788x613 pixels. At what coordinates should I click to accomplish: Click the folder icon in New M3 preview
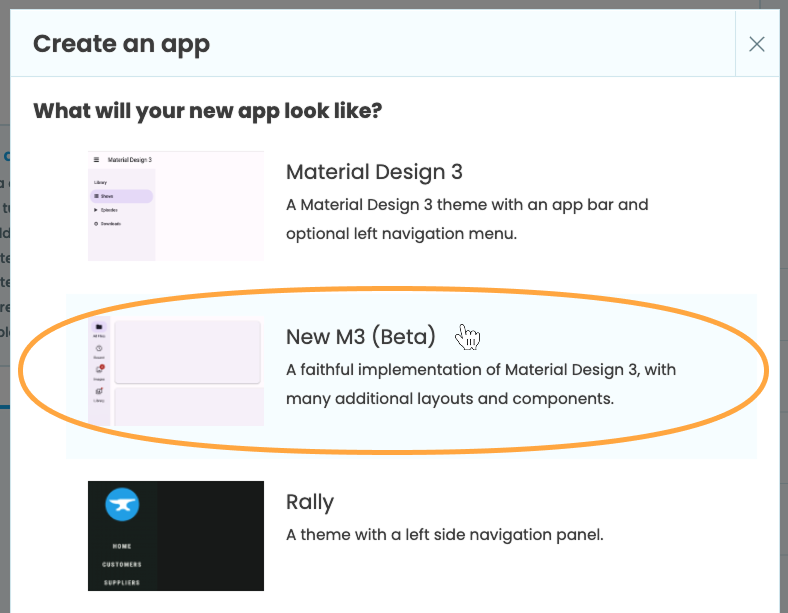tap(99, 327)
